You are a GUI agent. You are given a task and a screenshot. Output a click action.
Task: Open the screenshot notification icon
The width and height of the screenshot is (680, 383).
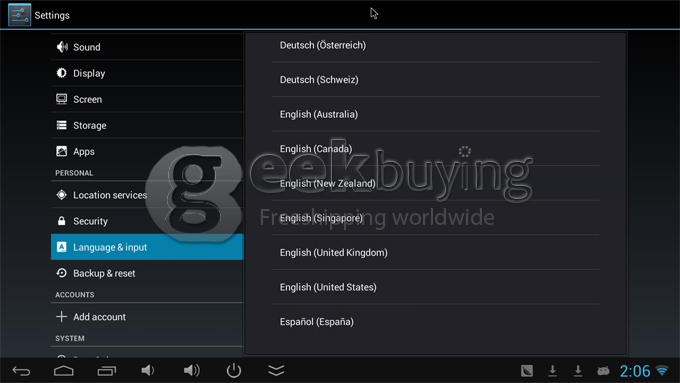point(527,370)
